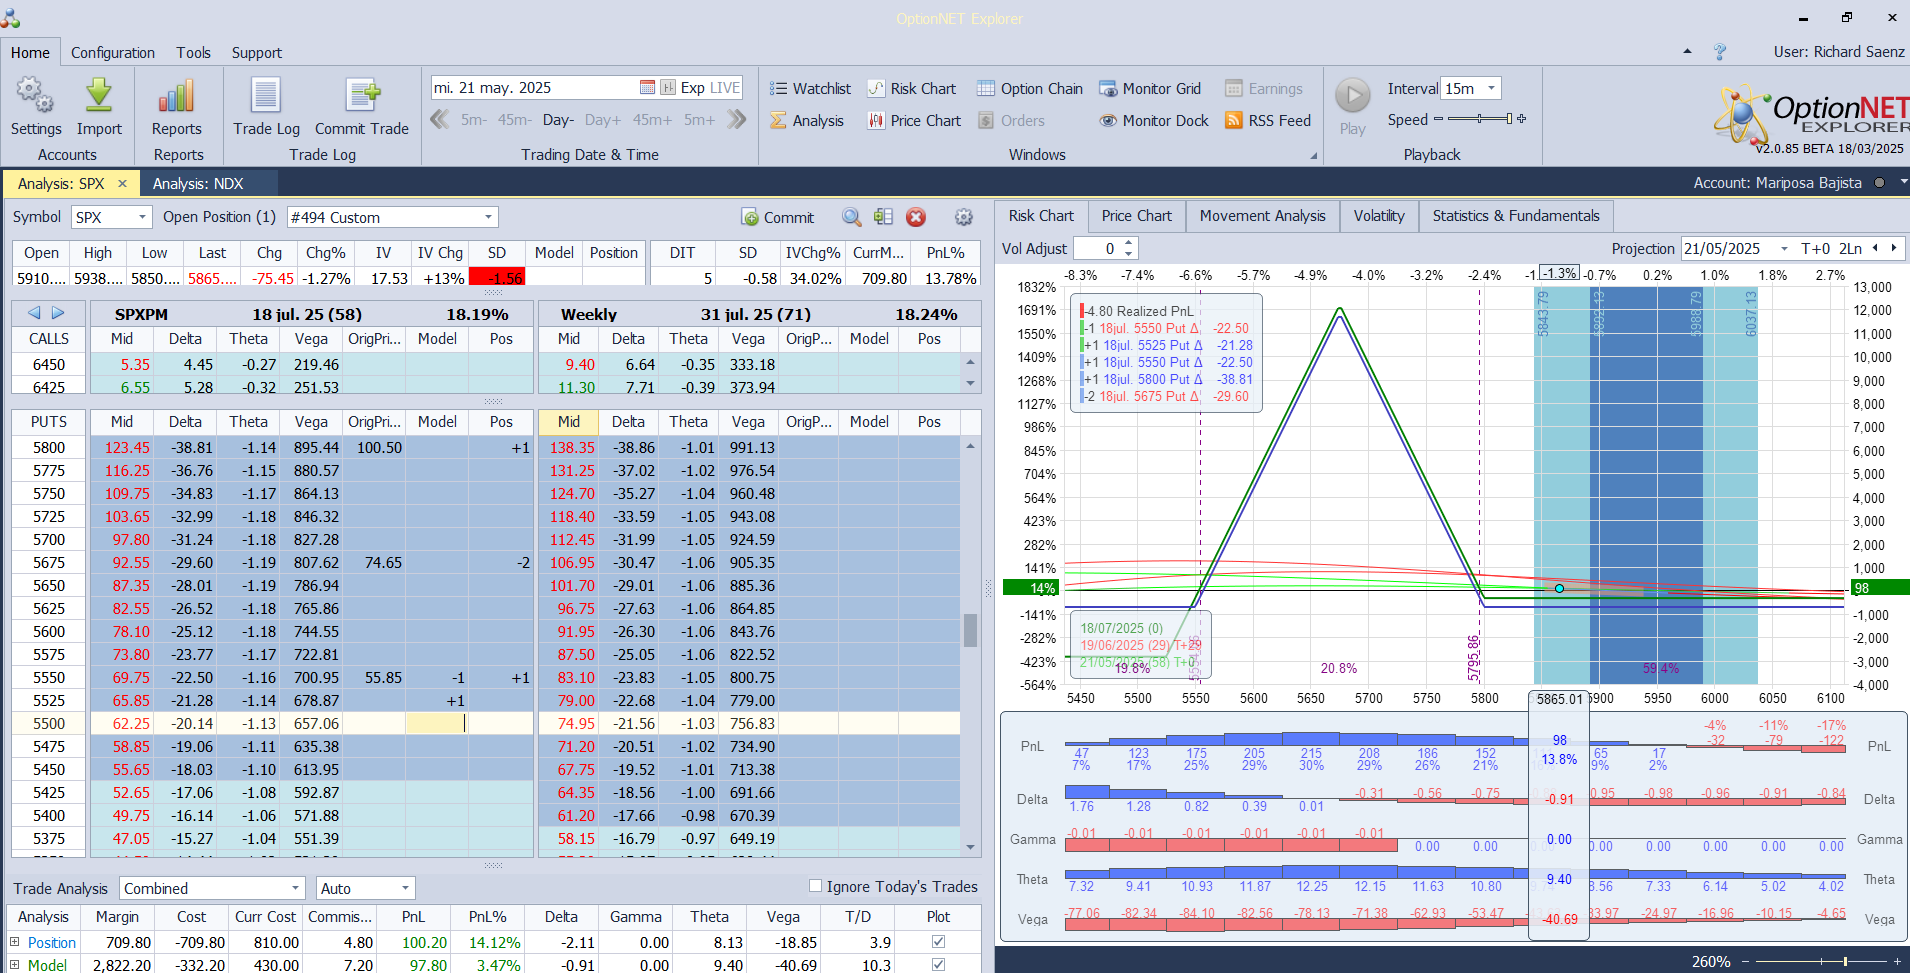This screenshot has width=1910, height=973.
Task: Toggle the Exp option in date field
Action: [692, 88]
